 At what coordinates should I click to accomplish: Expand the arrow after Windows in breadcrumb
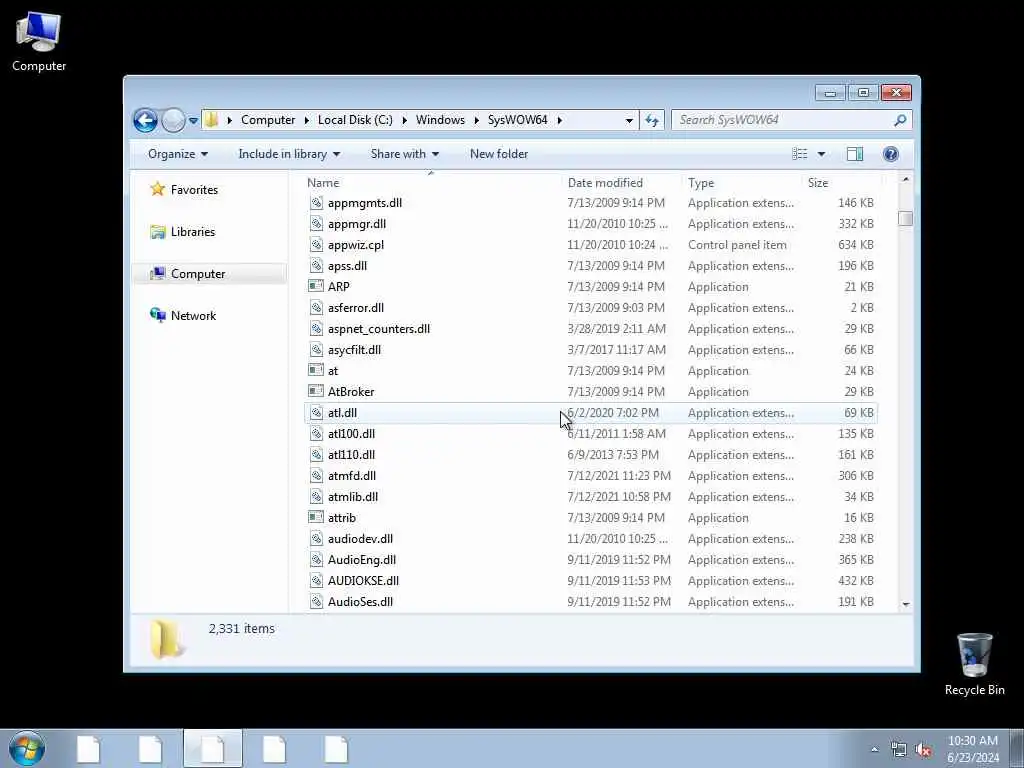[477, 120]
